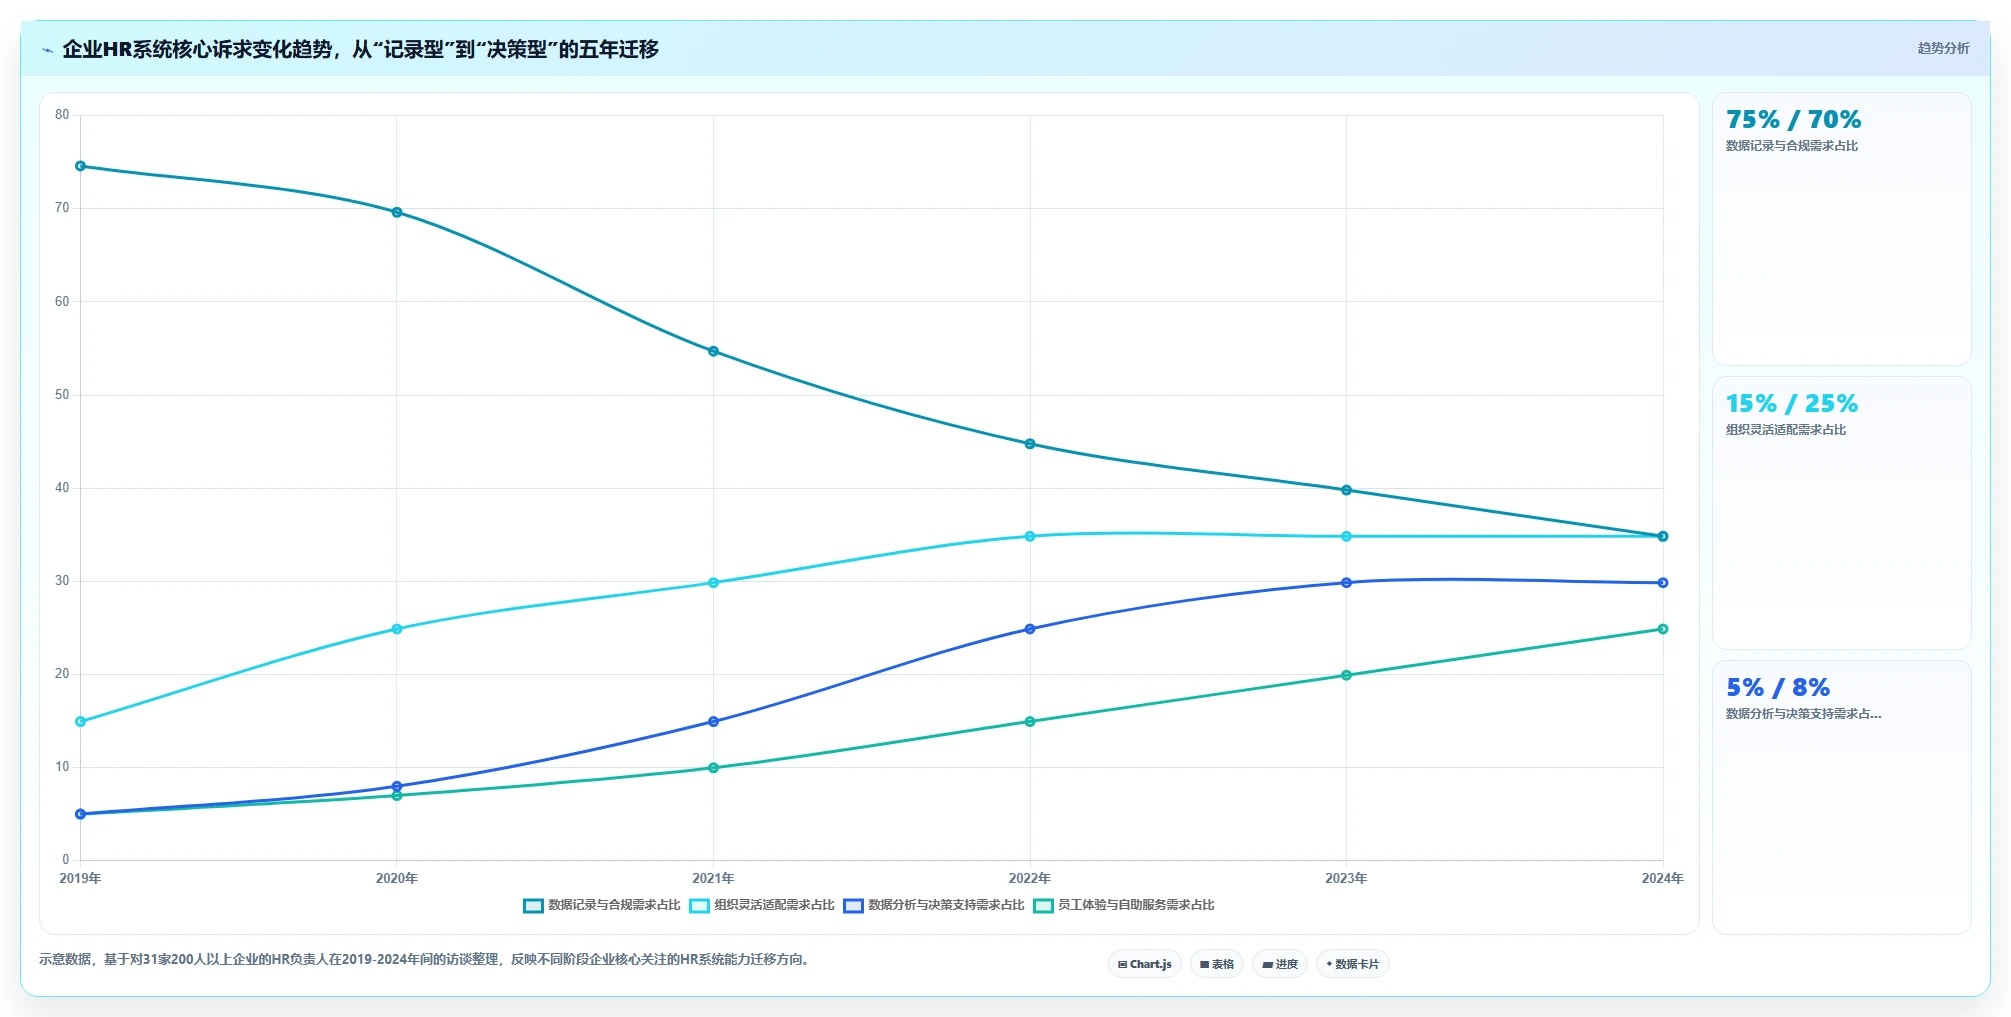The image size is (2011, 1017).
Task: Select 2021年 point on 员工体验与自助服务 line
Action: click(713, 768)
